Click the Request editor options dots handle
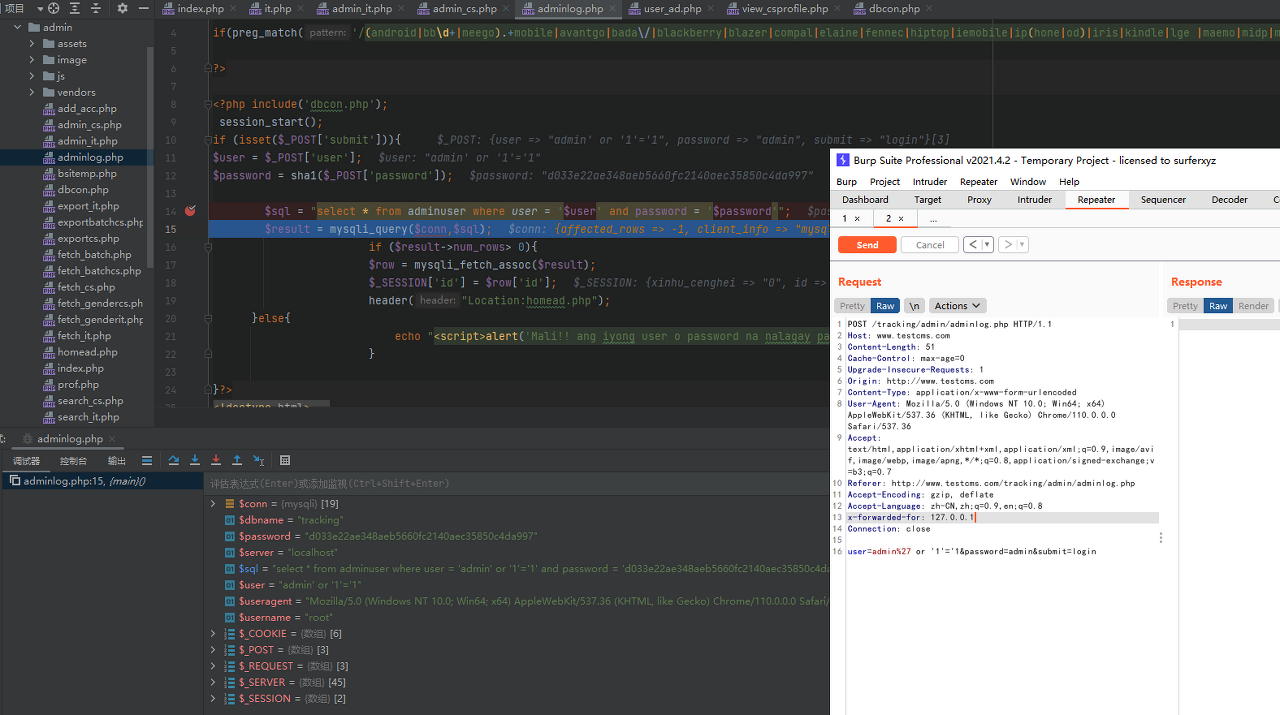 tap(1161, 538)
